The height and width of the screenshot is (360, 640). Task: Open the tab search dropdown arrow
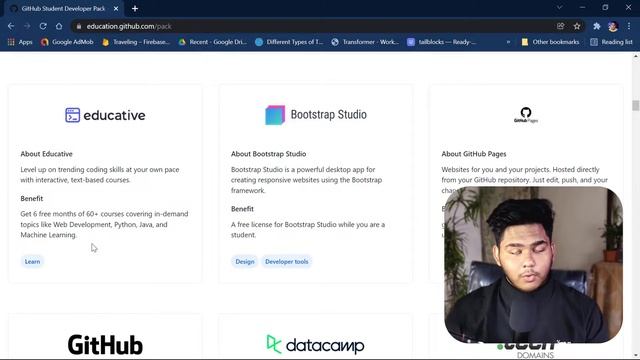pos(560,7)
